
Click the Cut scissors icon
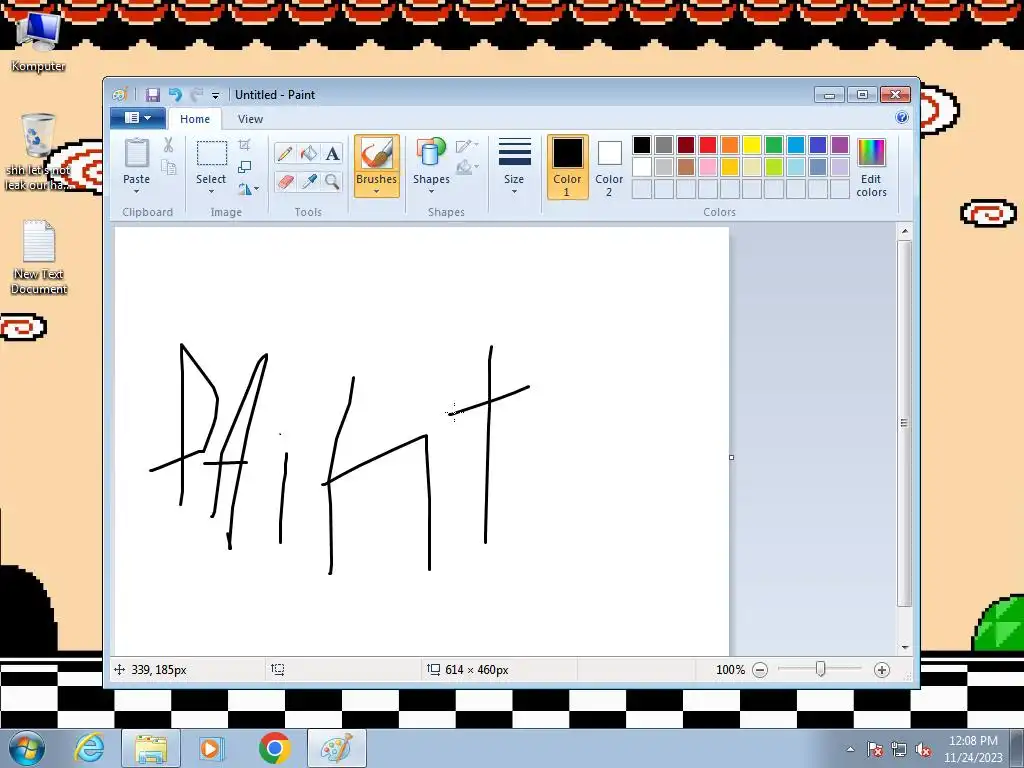[x=168, y=145]
